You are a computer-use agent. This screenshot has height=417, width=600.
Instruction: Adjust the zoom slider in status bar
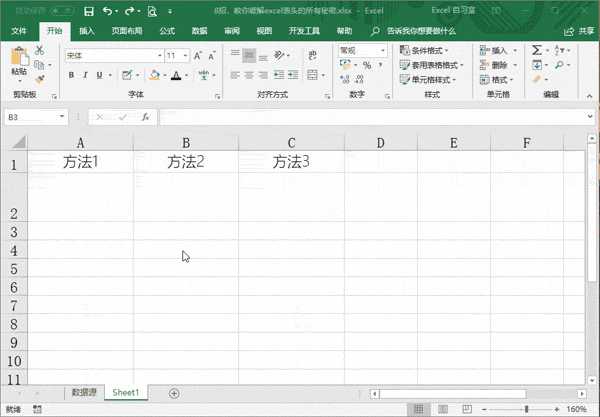527,409
